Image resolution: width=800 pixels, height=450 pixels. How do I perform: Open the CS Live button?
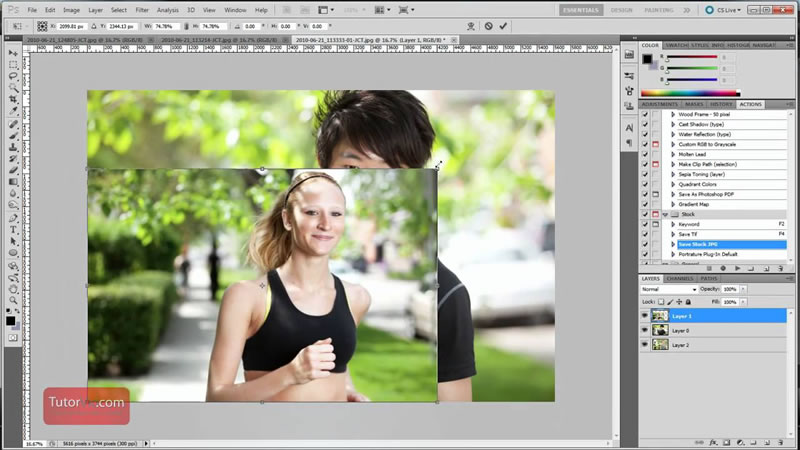click(733, 10)
